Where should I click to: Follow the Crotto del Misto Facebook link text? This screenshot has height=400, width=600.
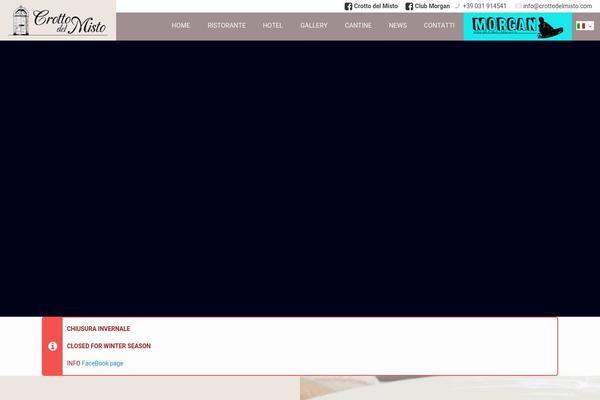click(x=376, y=6)
